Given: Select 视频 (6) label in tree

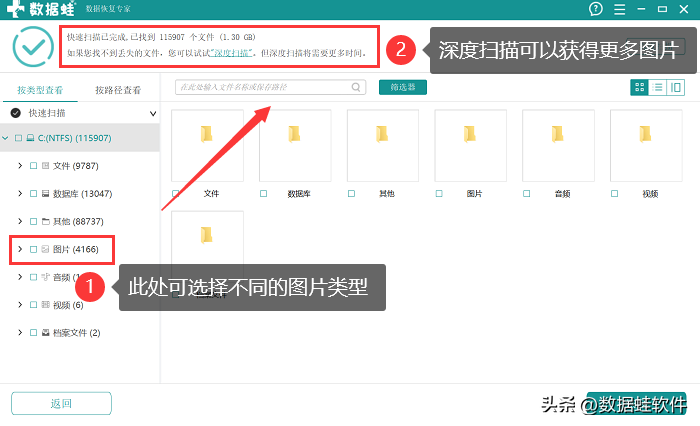Looking at the screenshot, I should pos(68,305).
